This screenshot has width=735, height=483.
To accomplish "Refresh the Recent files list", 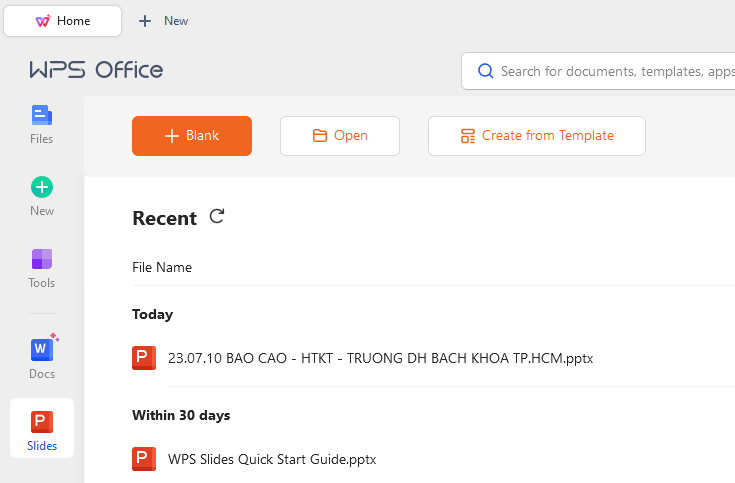I will click(x=217, y=216).
